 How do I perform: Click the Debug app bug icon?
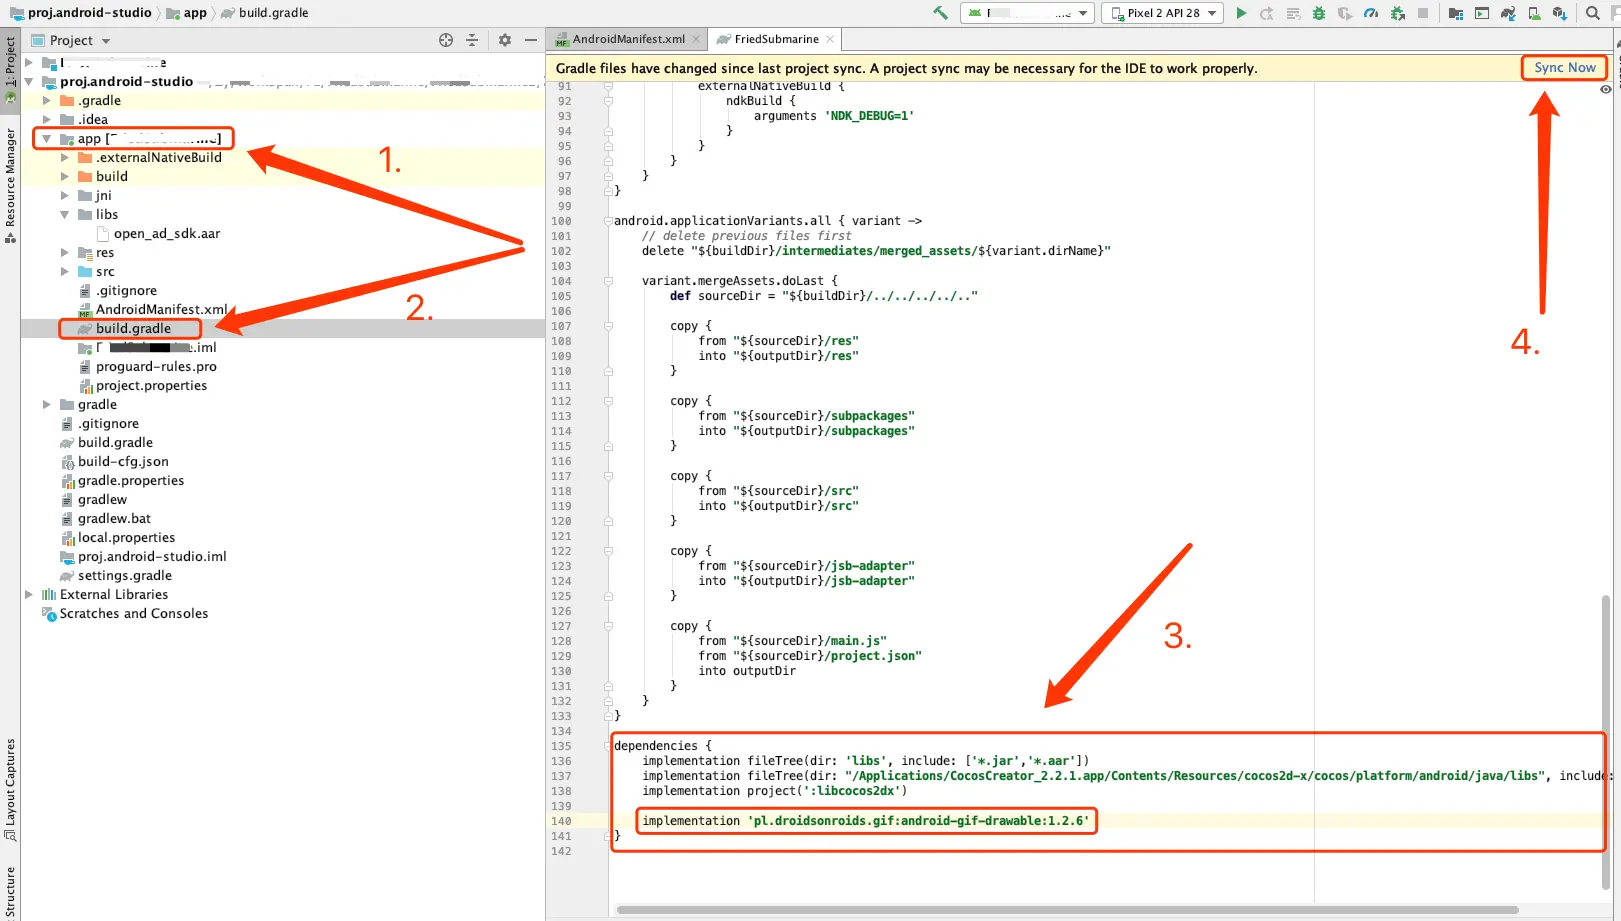1319,13
